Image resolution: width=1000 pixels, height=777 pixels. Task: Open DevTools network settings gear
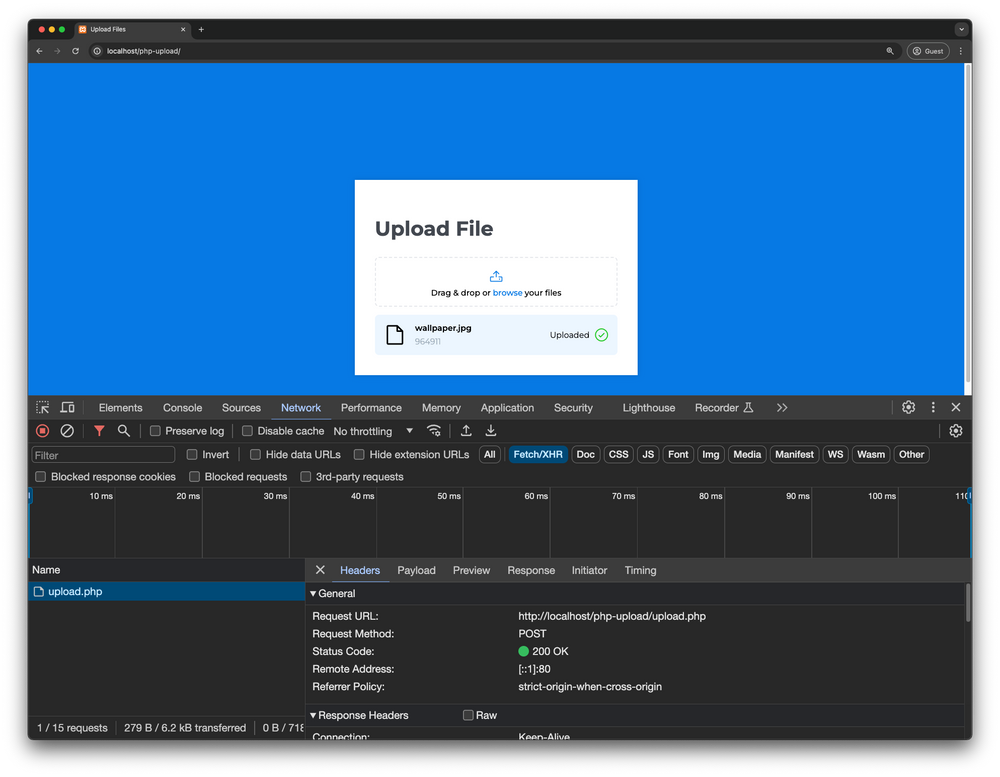(956, 430)
